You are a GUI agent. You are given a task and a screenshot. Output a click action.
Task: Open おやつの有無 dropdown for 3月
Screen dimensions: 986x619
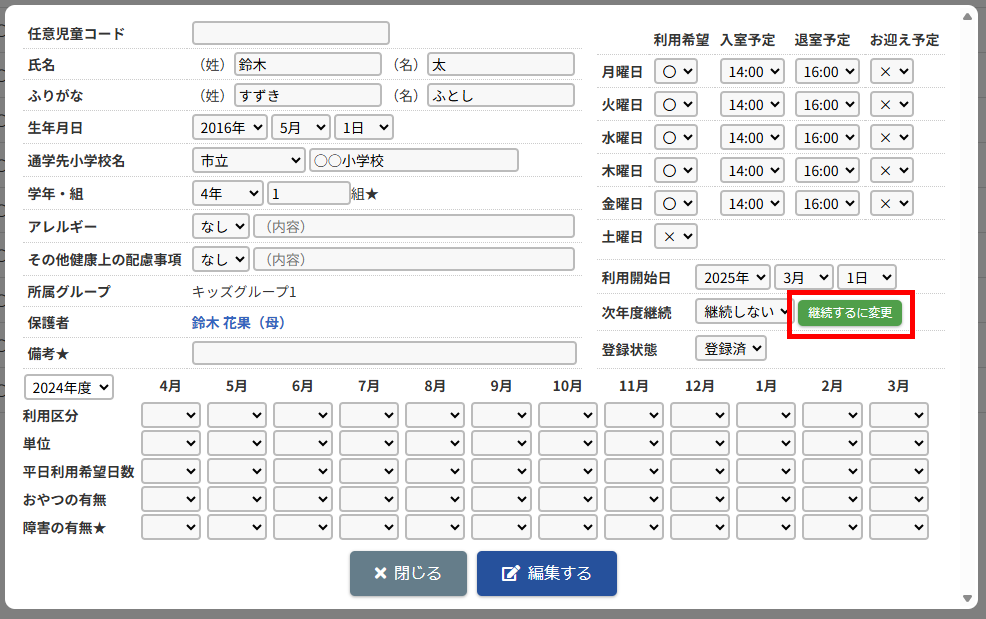898,499
